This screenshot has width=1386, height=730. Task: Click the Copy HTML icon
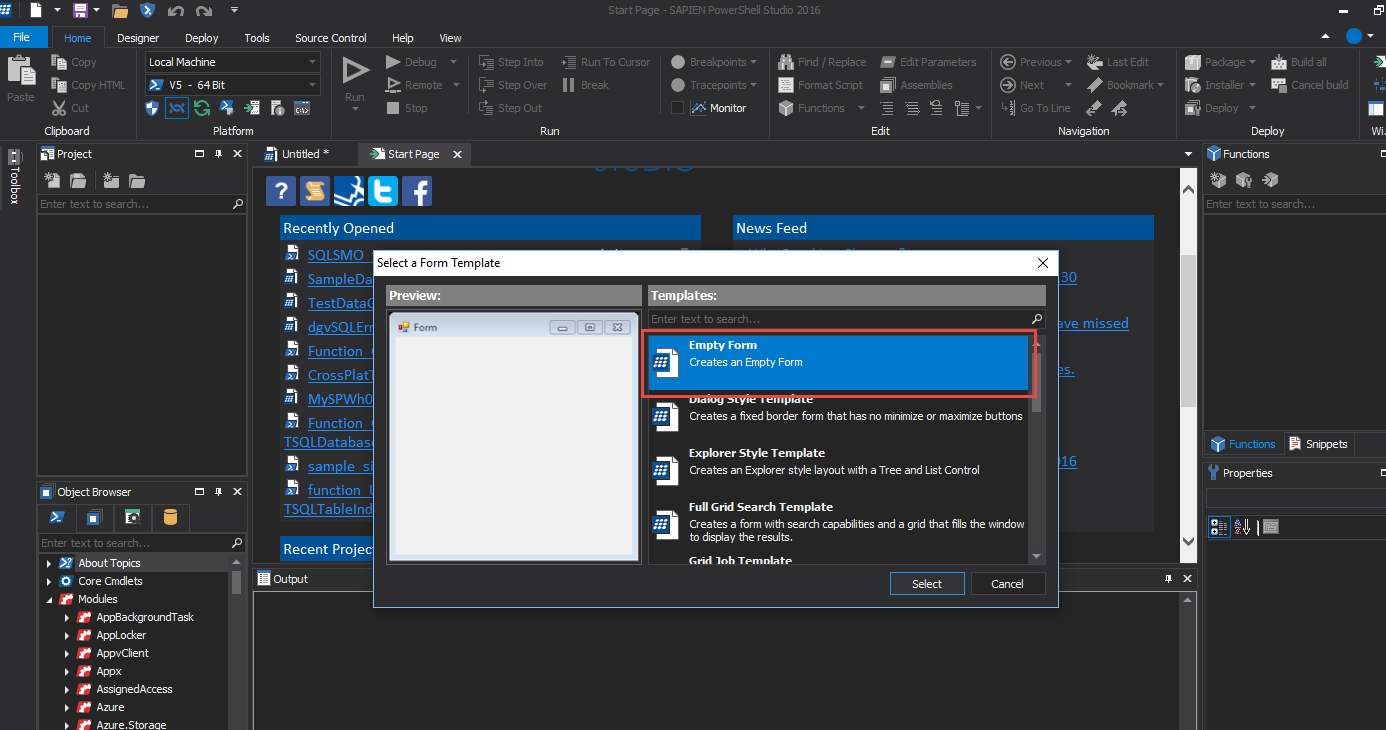coord(58,85)
